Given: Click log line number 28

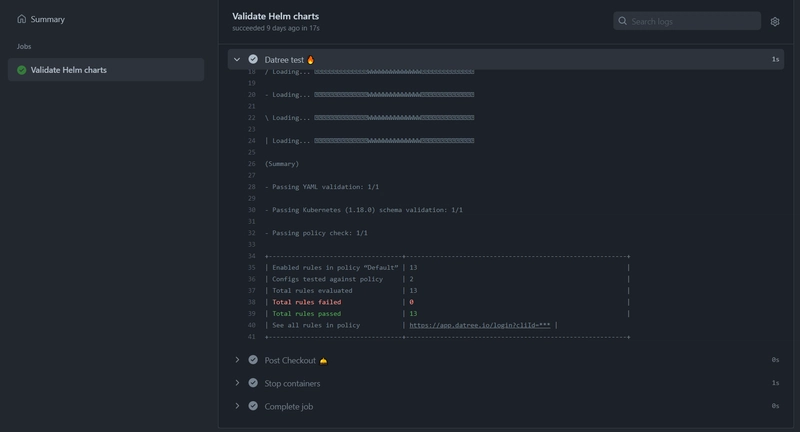Looking at the screenshot, I should point(252,187).
